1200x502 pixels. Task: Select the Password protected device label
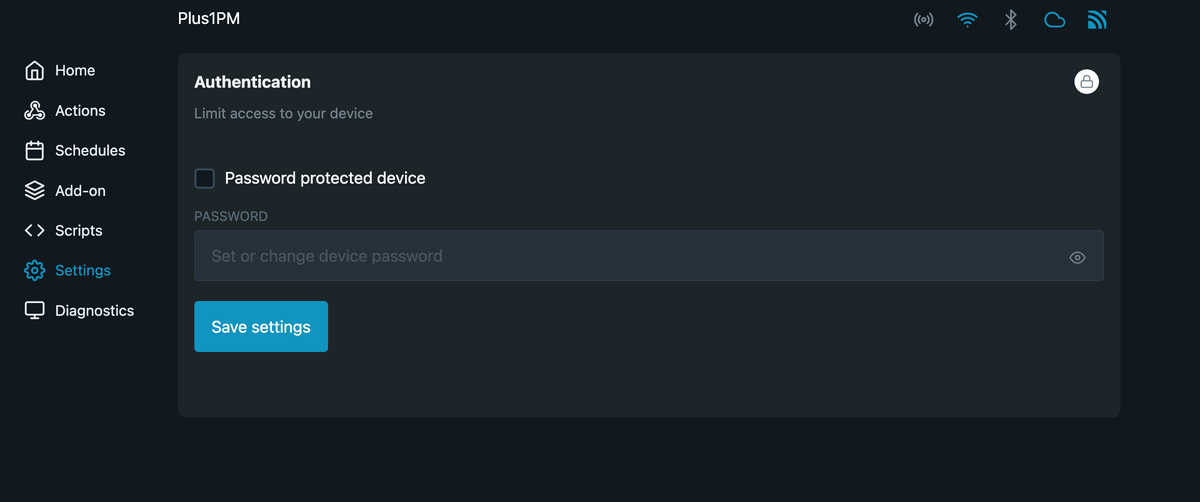(325, 179)
